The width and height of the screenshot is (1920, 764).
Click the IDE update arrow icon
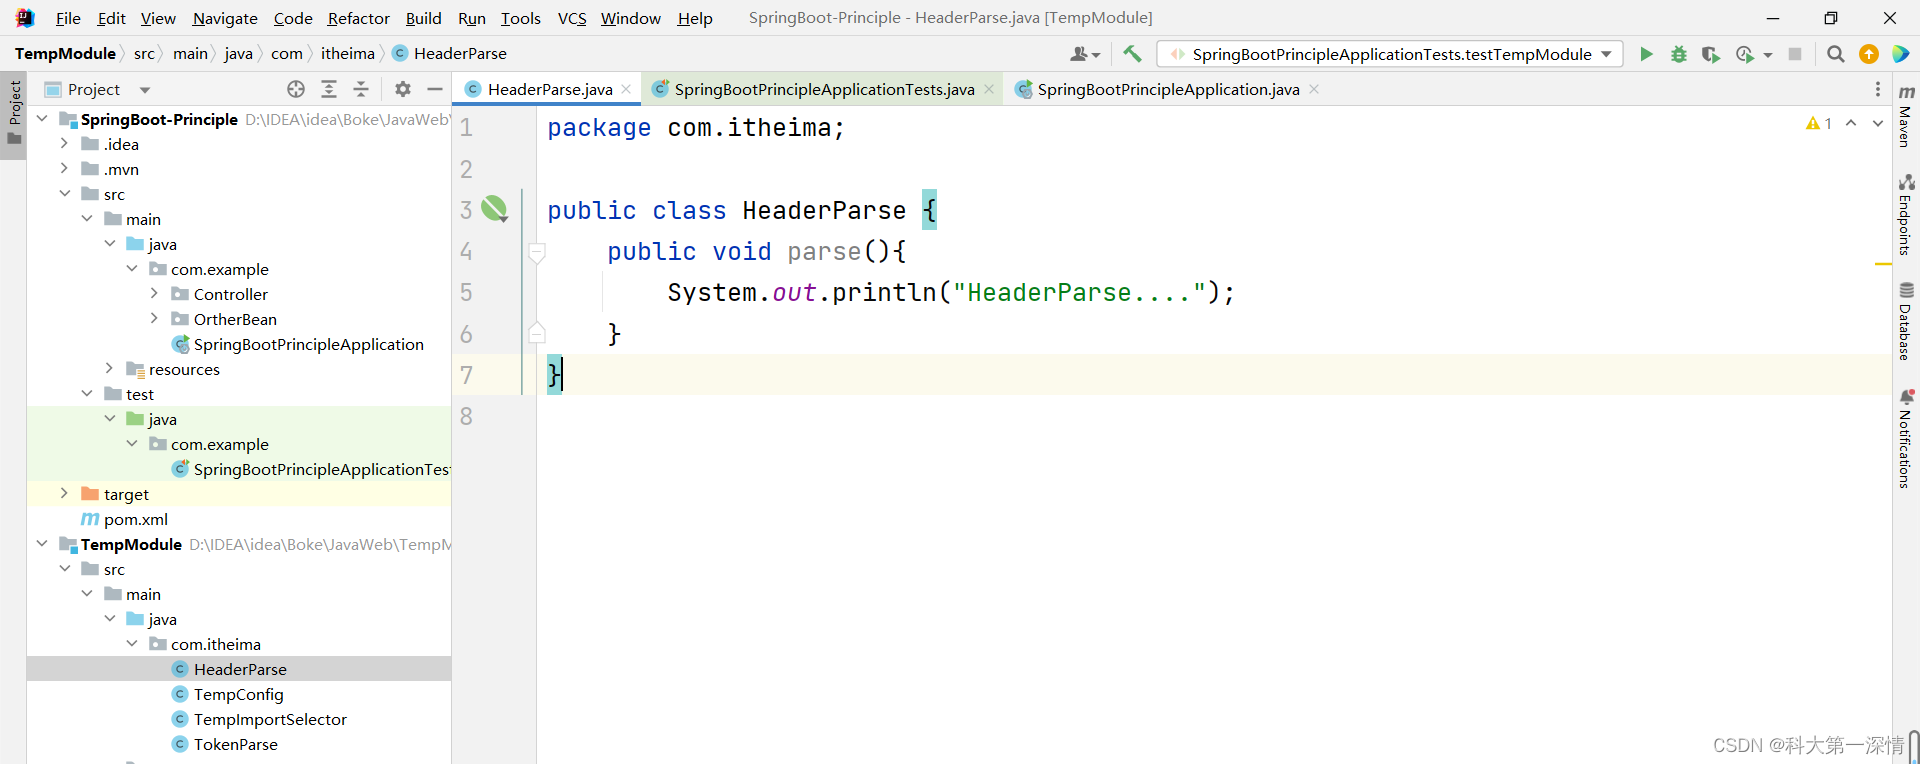[1868, 54]
